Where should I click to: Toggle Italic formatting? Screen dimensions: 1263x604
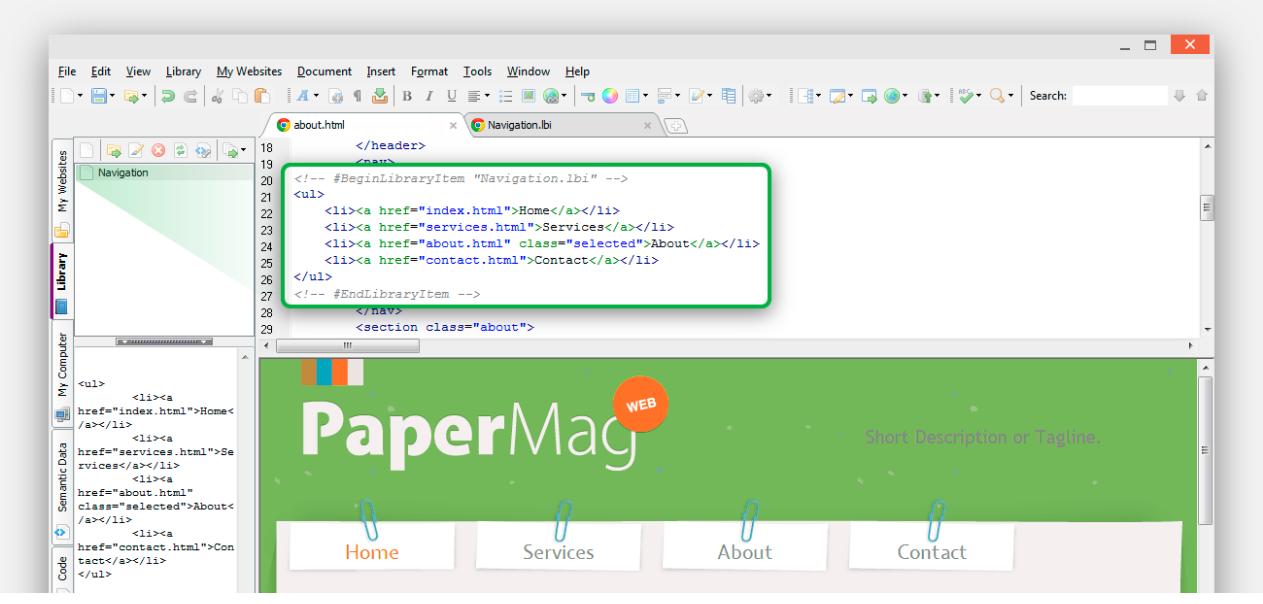429,96
